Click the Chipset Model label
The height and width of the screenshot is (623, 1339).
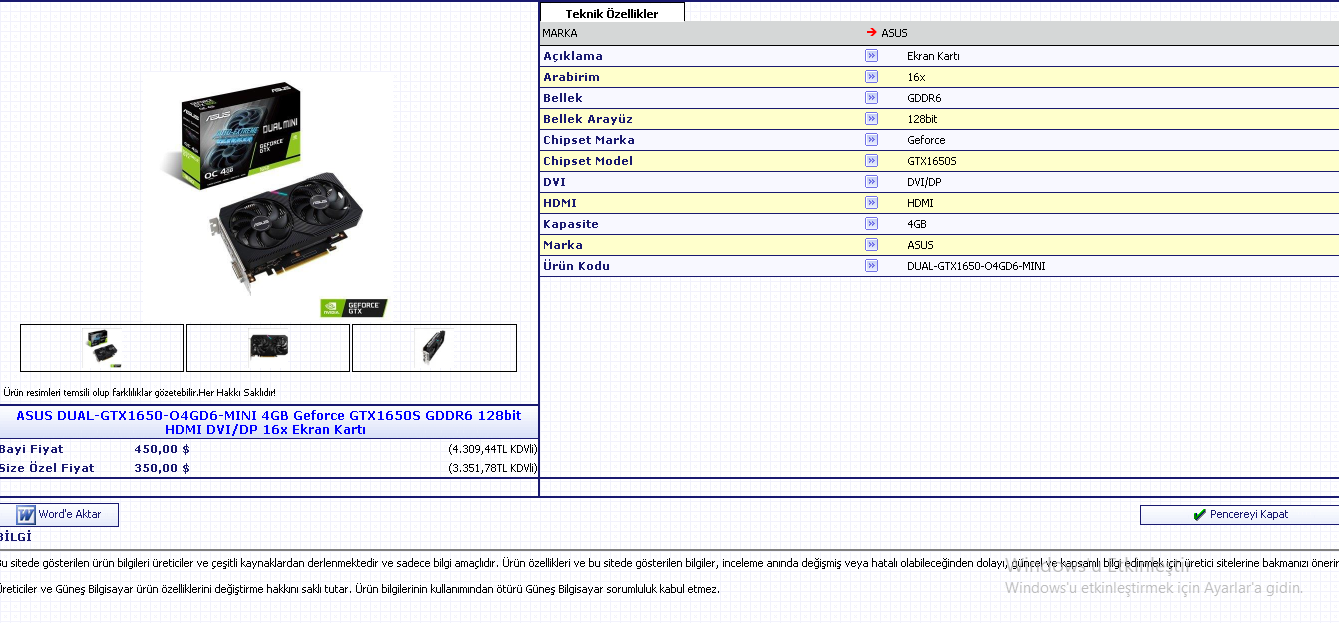(x=588, y=161)
